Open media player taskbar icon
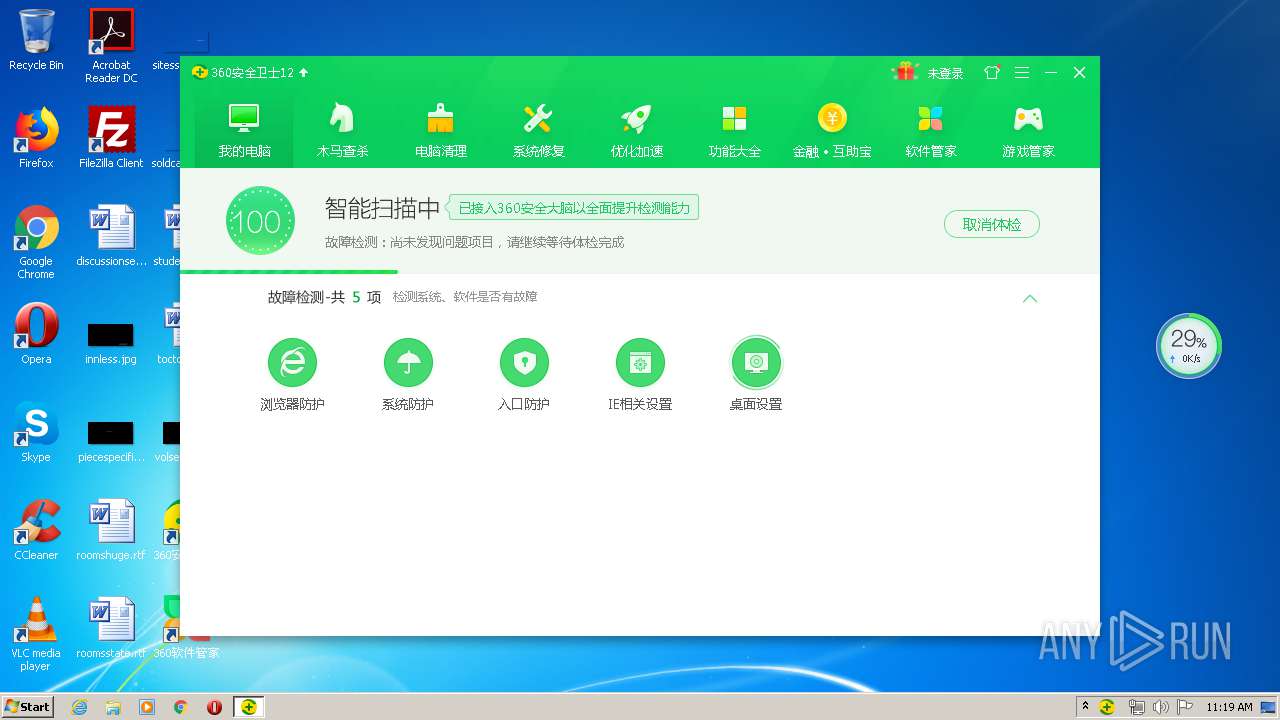1280x720 pixels. [147, 707]
